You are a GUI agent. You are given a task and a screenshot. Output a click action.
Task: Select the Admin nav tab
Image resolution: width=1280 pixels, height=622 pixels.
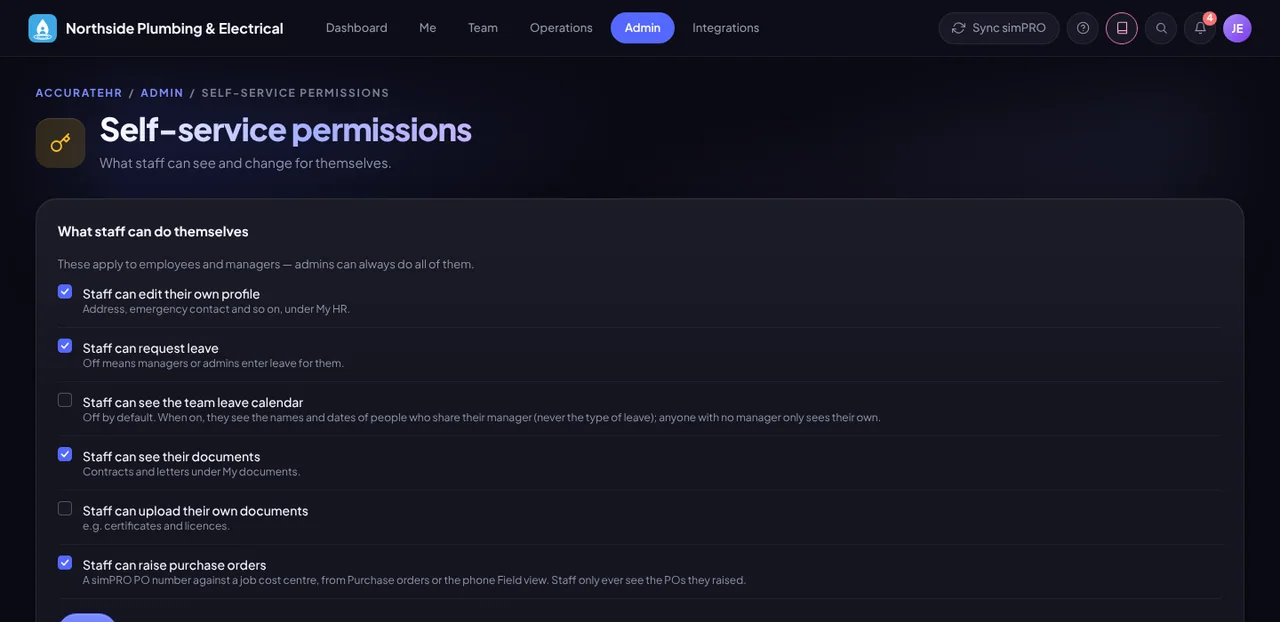pos(643,28)
